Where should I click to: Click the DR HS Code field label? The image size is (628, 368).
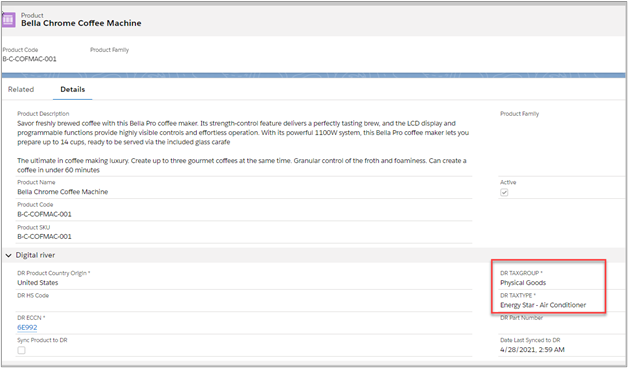[x=33, y=296]
